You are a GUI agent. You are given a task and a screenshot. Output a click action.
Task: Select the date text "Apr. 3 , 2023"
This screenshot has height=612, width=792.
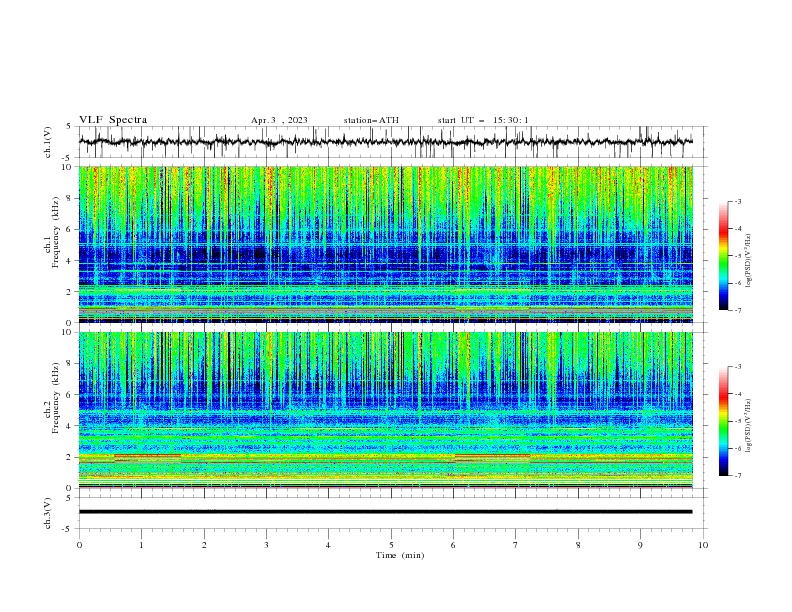coord(279,120)
